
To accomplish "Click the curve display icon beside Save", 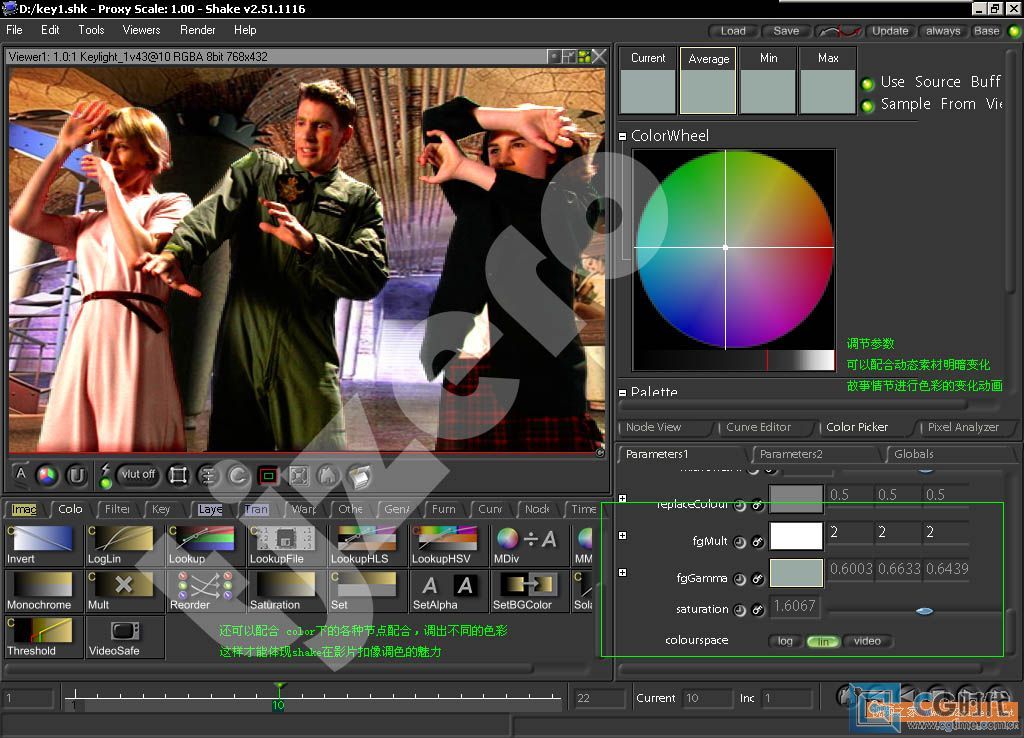I will 839,31.
